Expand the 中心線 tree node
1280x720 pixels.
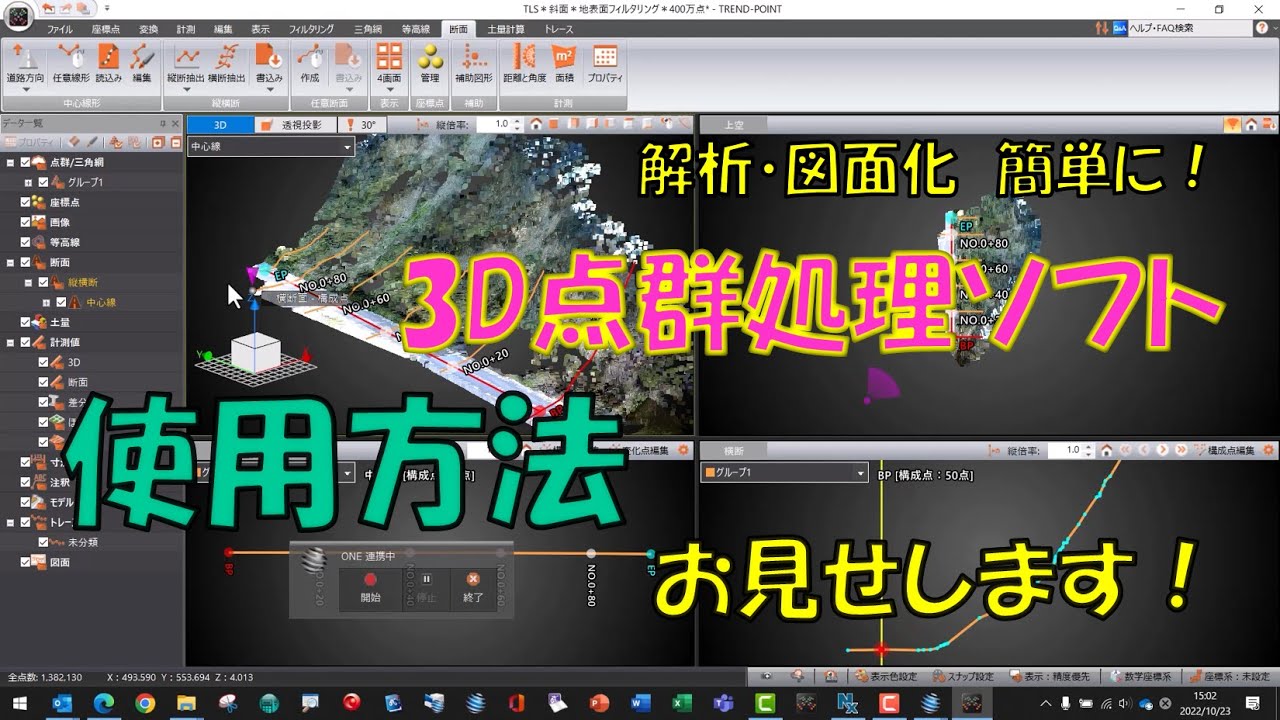[x=46, y=302]
